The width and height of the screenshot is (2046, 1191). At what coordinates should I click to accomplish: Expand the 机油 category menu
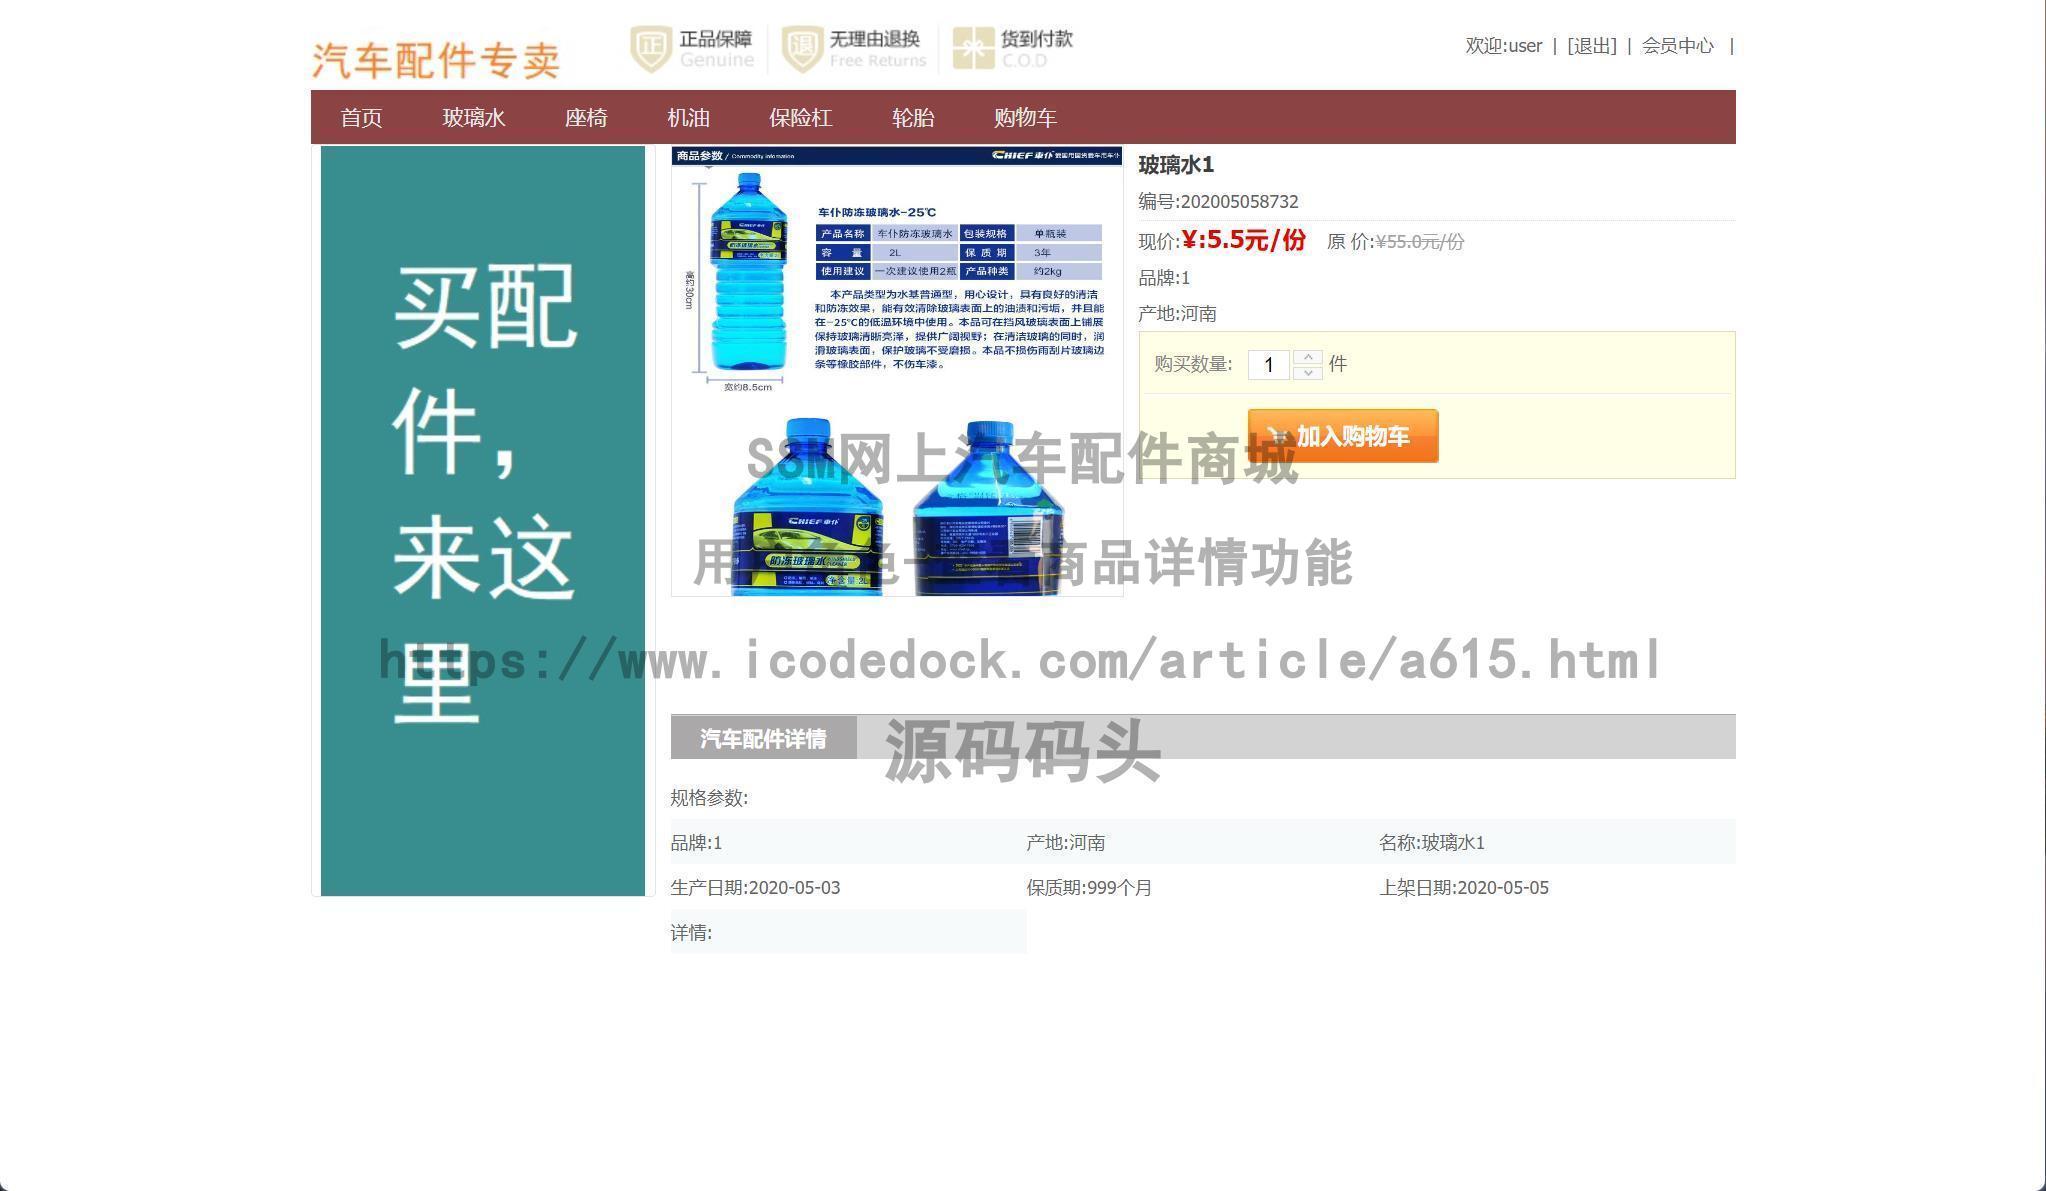tap(690, 117)
